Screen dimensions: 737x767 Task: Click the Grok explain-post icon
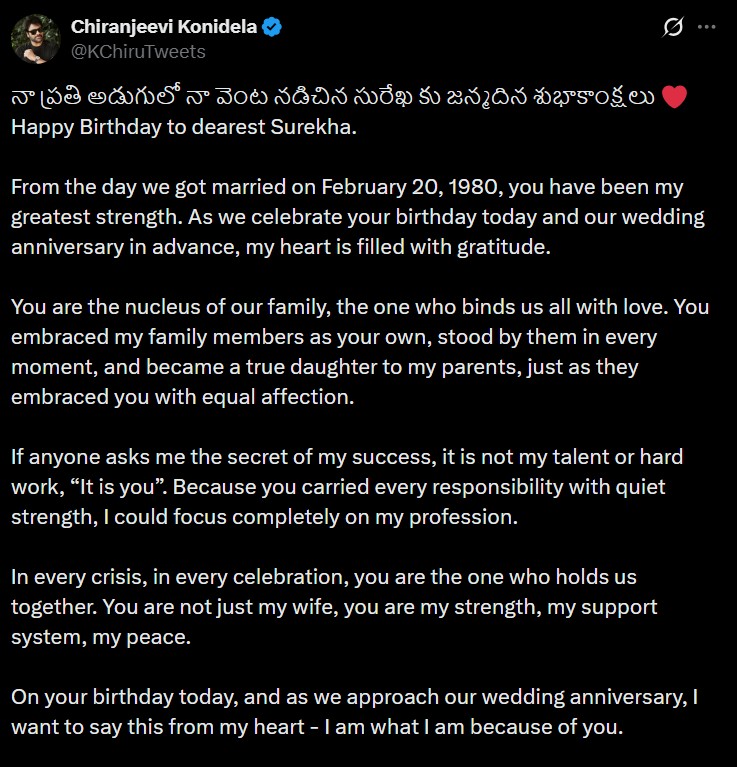673,28
